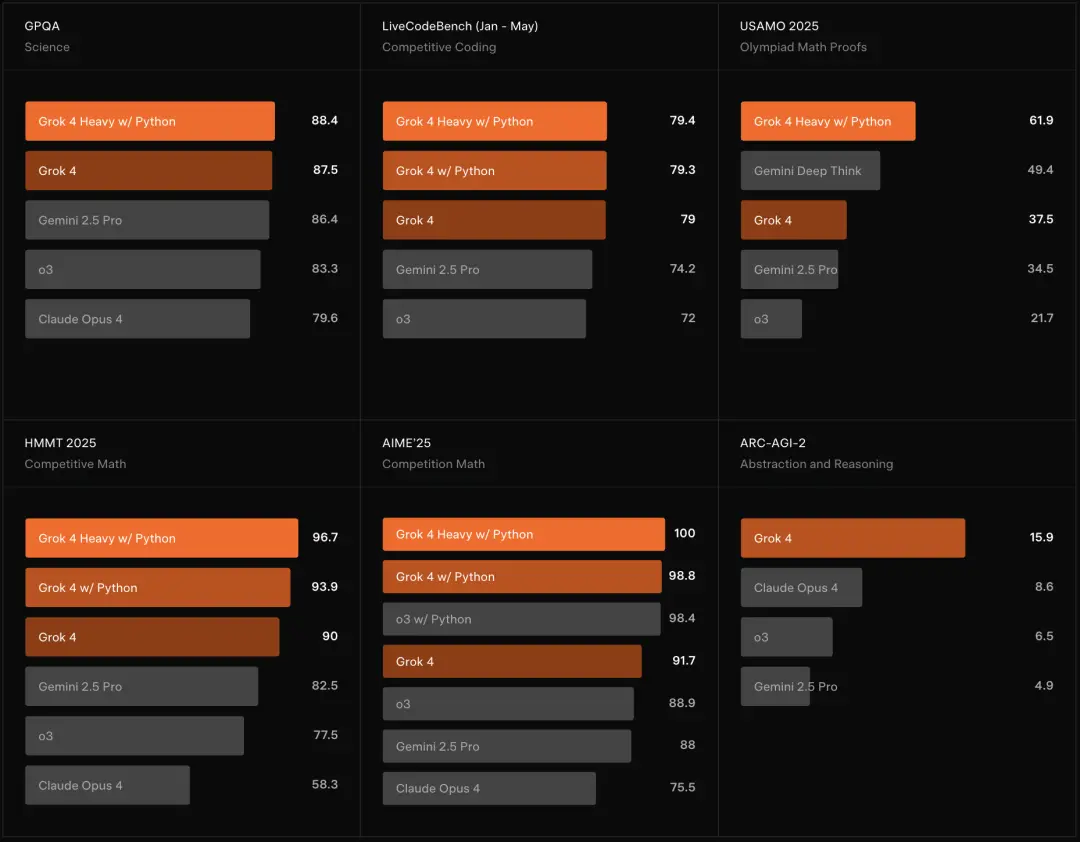Select Claude Opus 4 bar in GPQA chart
This screenshot has height=842, width=1080.
(x=137, y=319)
